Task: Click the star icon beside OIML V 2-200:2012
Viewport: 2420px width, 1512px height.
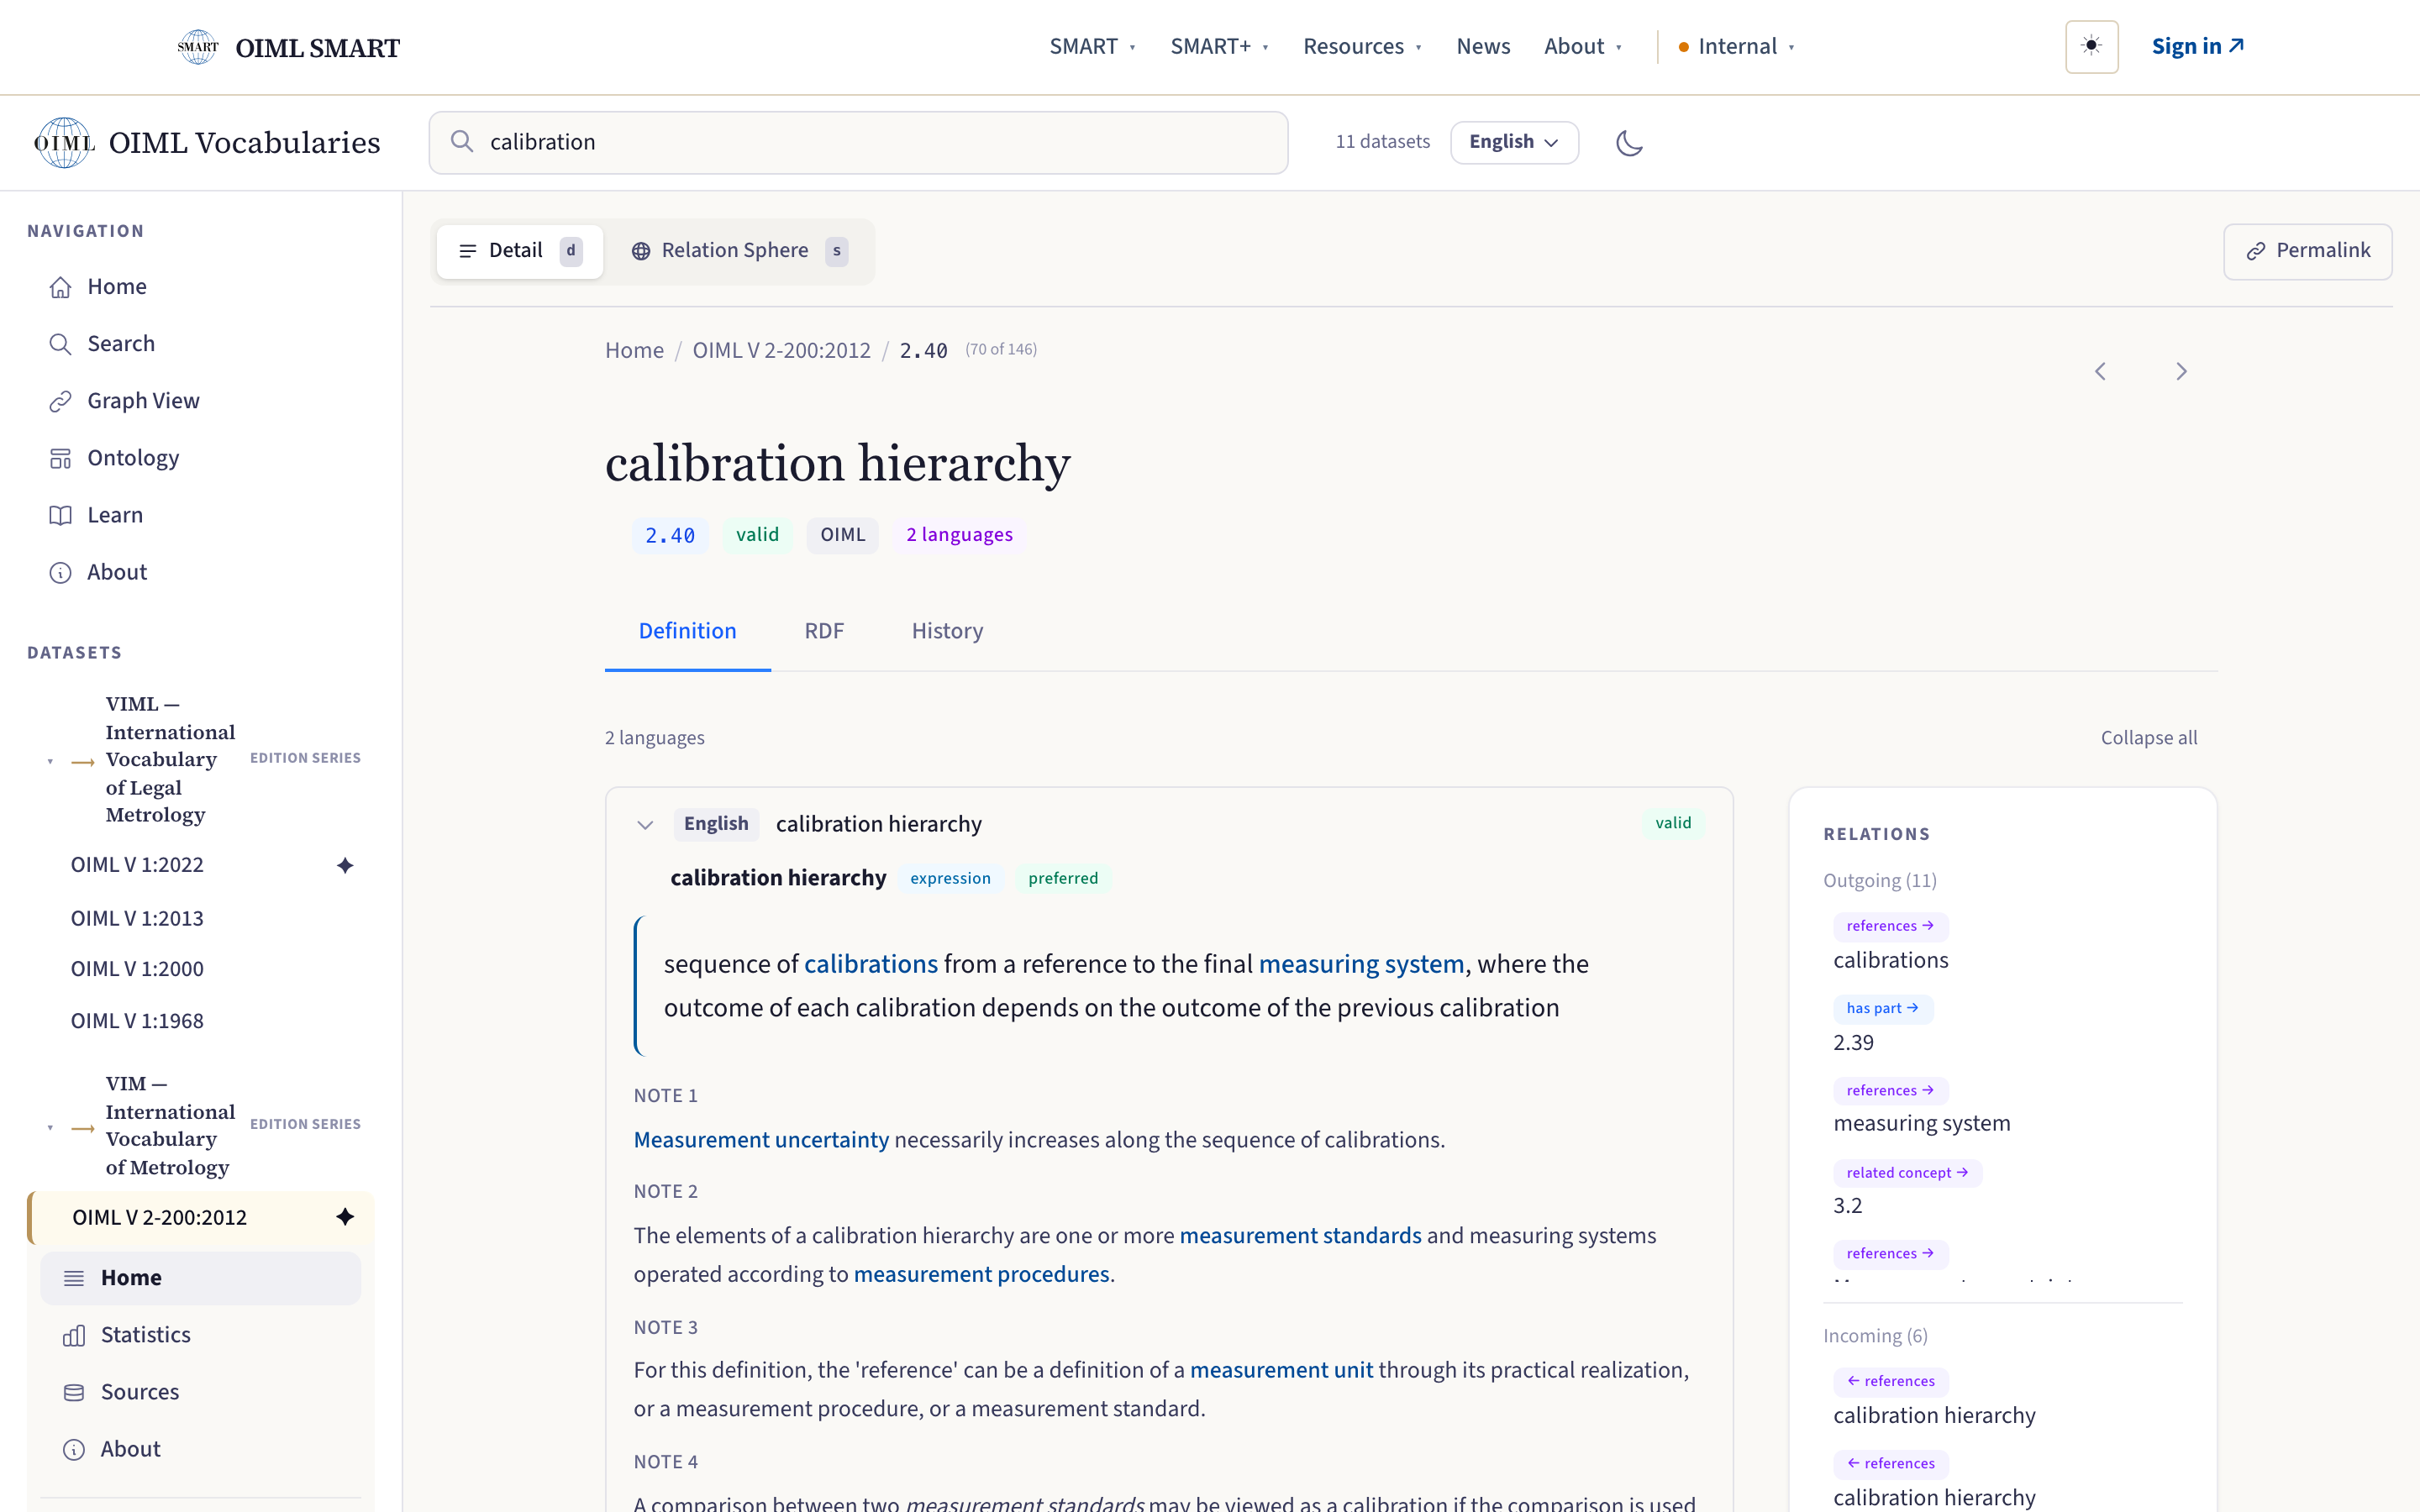Action: click(345, 1217)
